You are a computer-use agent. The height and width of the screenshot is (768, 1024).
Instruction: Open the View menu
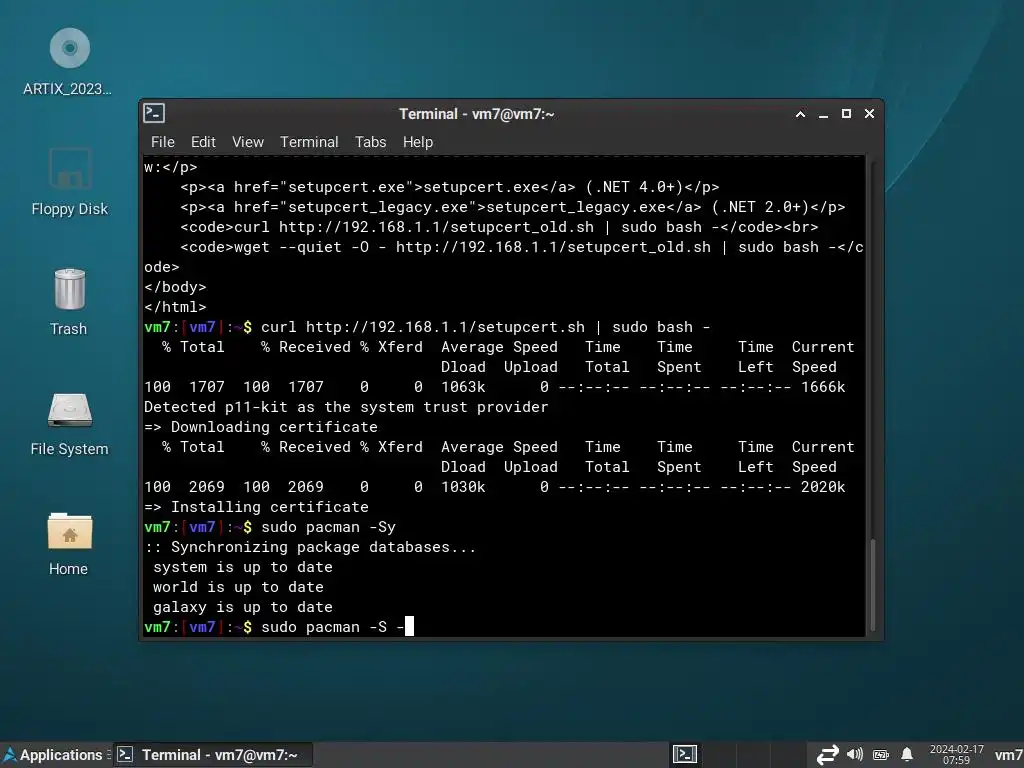(x=248, y=142)
